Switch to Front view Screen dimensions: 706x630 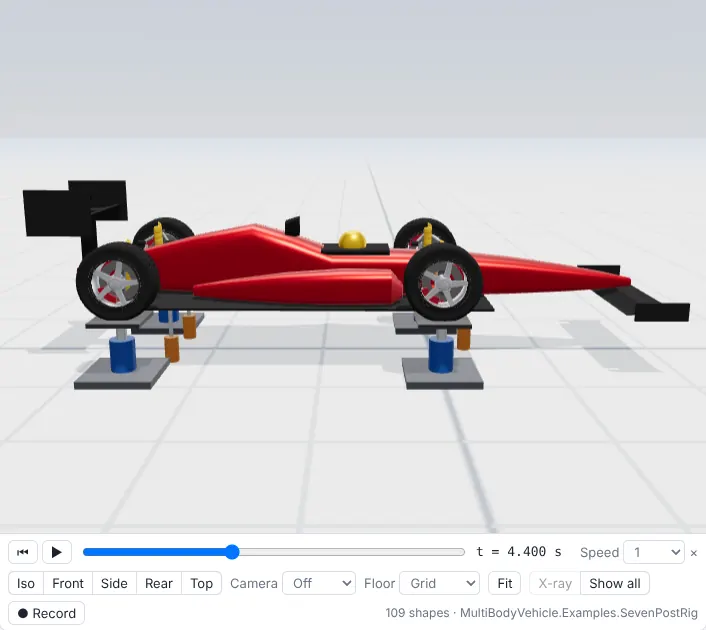68,583
